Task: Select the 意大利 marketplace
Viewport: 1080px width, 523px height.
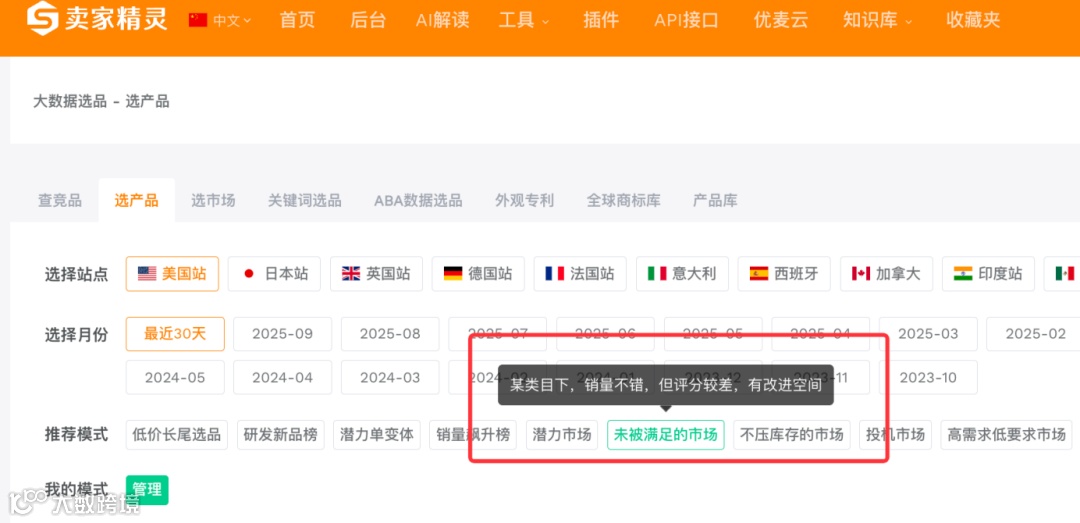Action: tap(682, 274)
